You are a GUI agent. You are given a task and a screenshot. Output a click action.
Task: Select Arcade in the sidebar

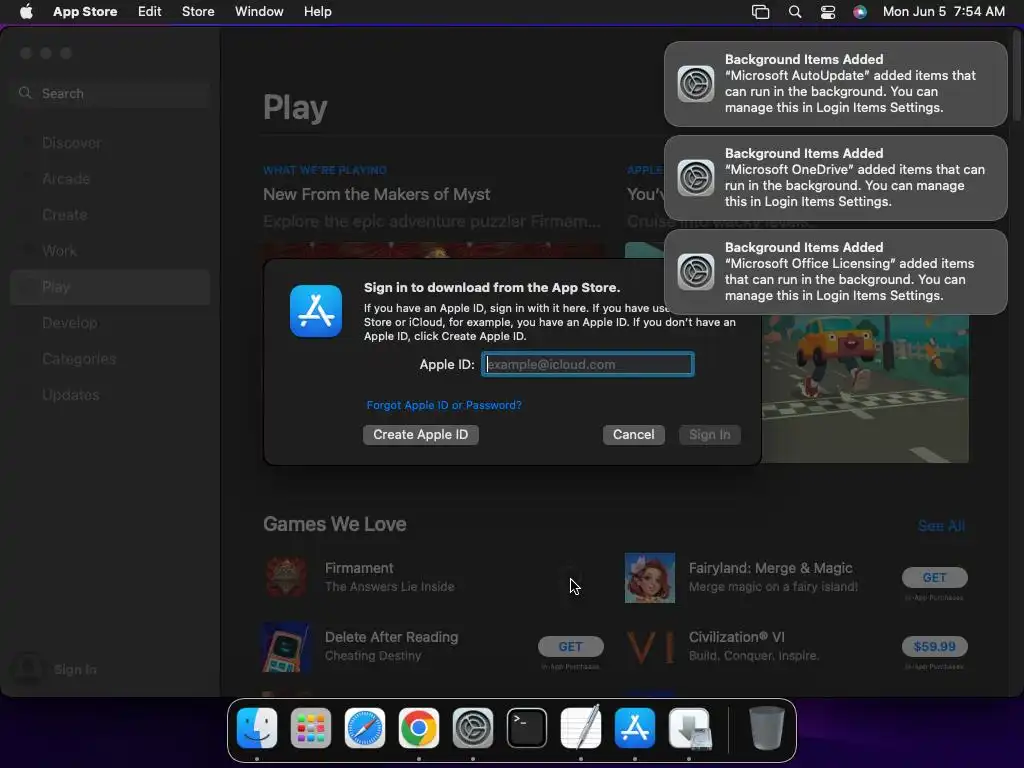[x=110, y=179]
